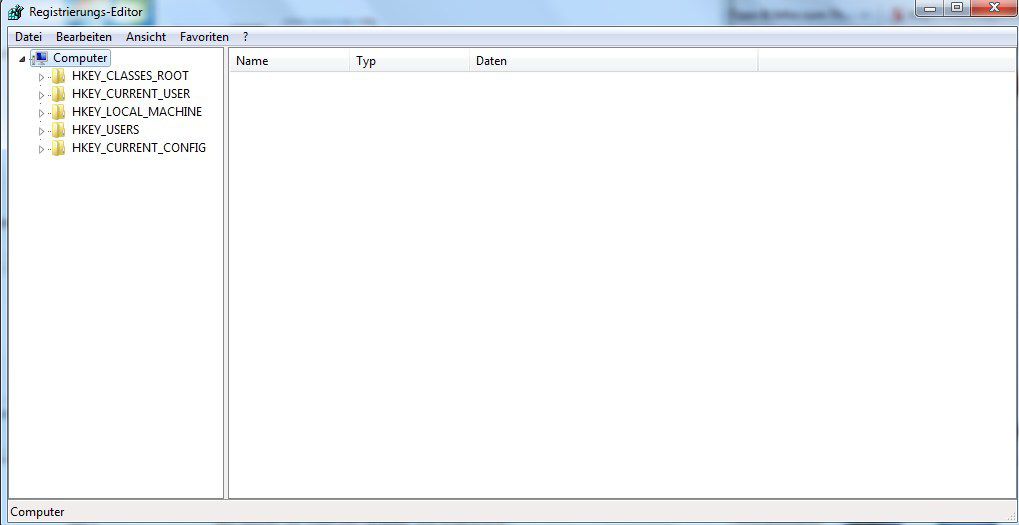Click the HKEY_CURRENT_CONFIG folder icon
Viewport: 1019px width, 525px height.
click(x=59, y=148)
